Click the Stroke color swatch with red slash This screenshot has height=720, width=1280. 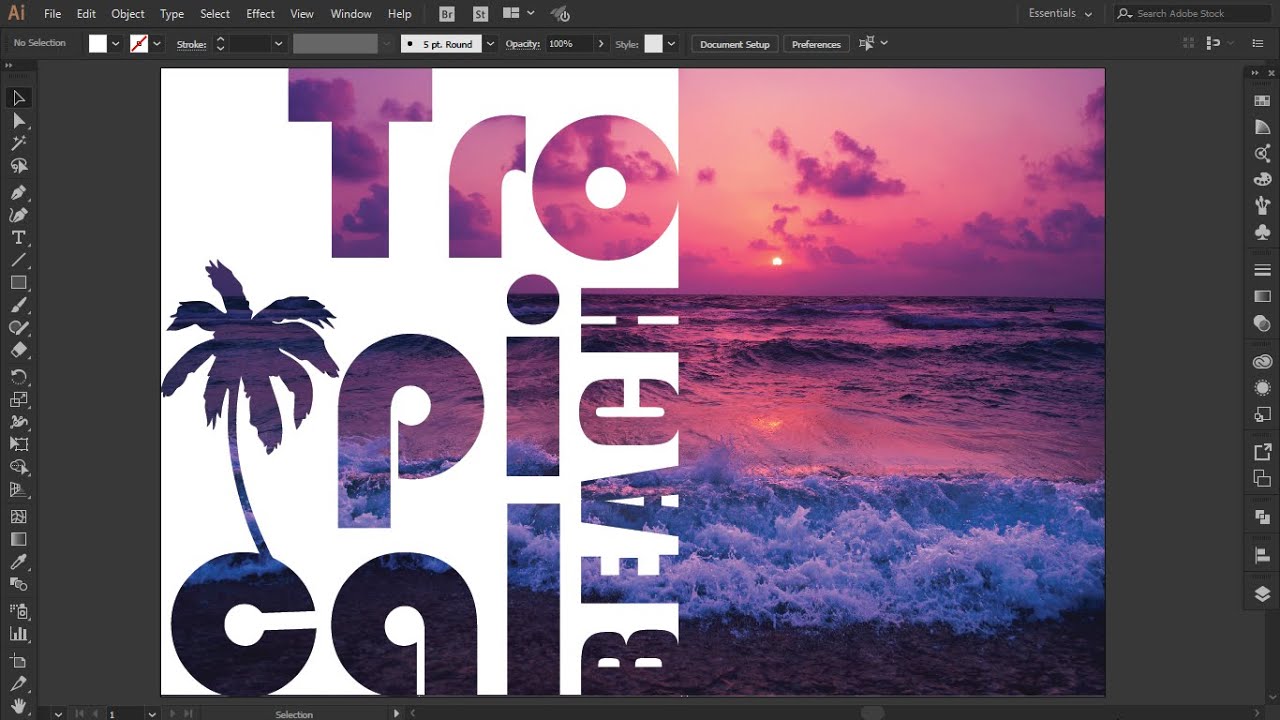coord(139,44)
